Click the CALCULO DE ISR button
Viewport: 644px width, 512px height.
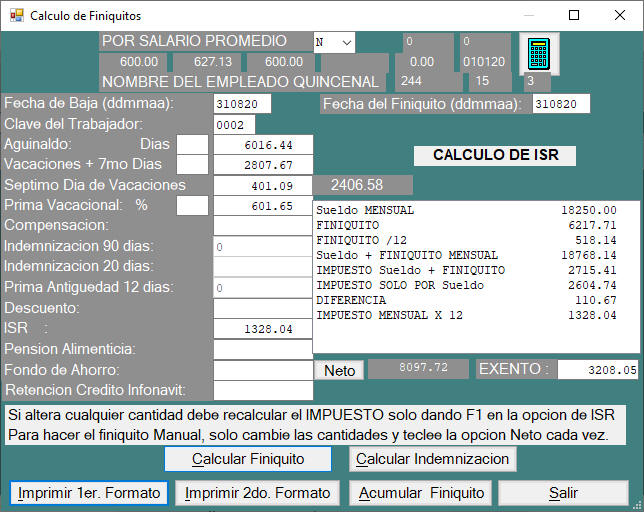point(494,155)
